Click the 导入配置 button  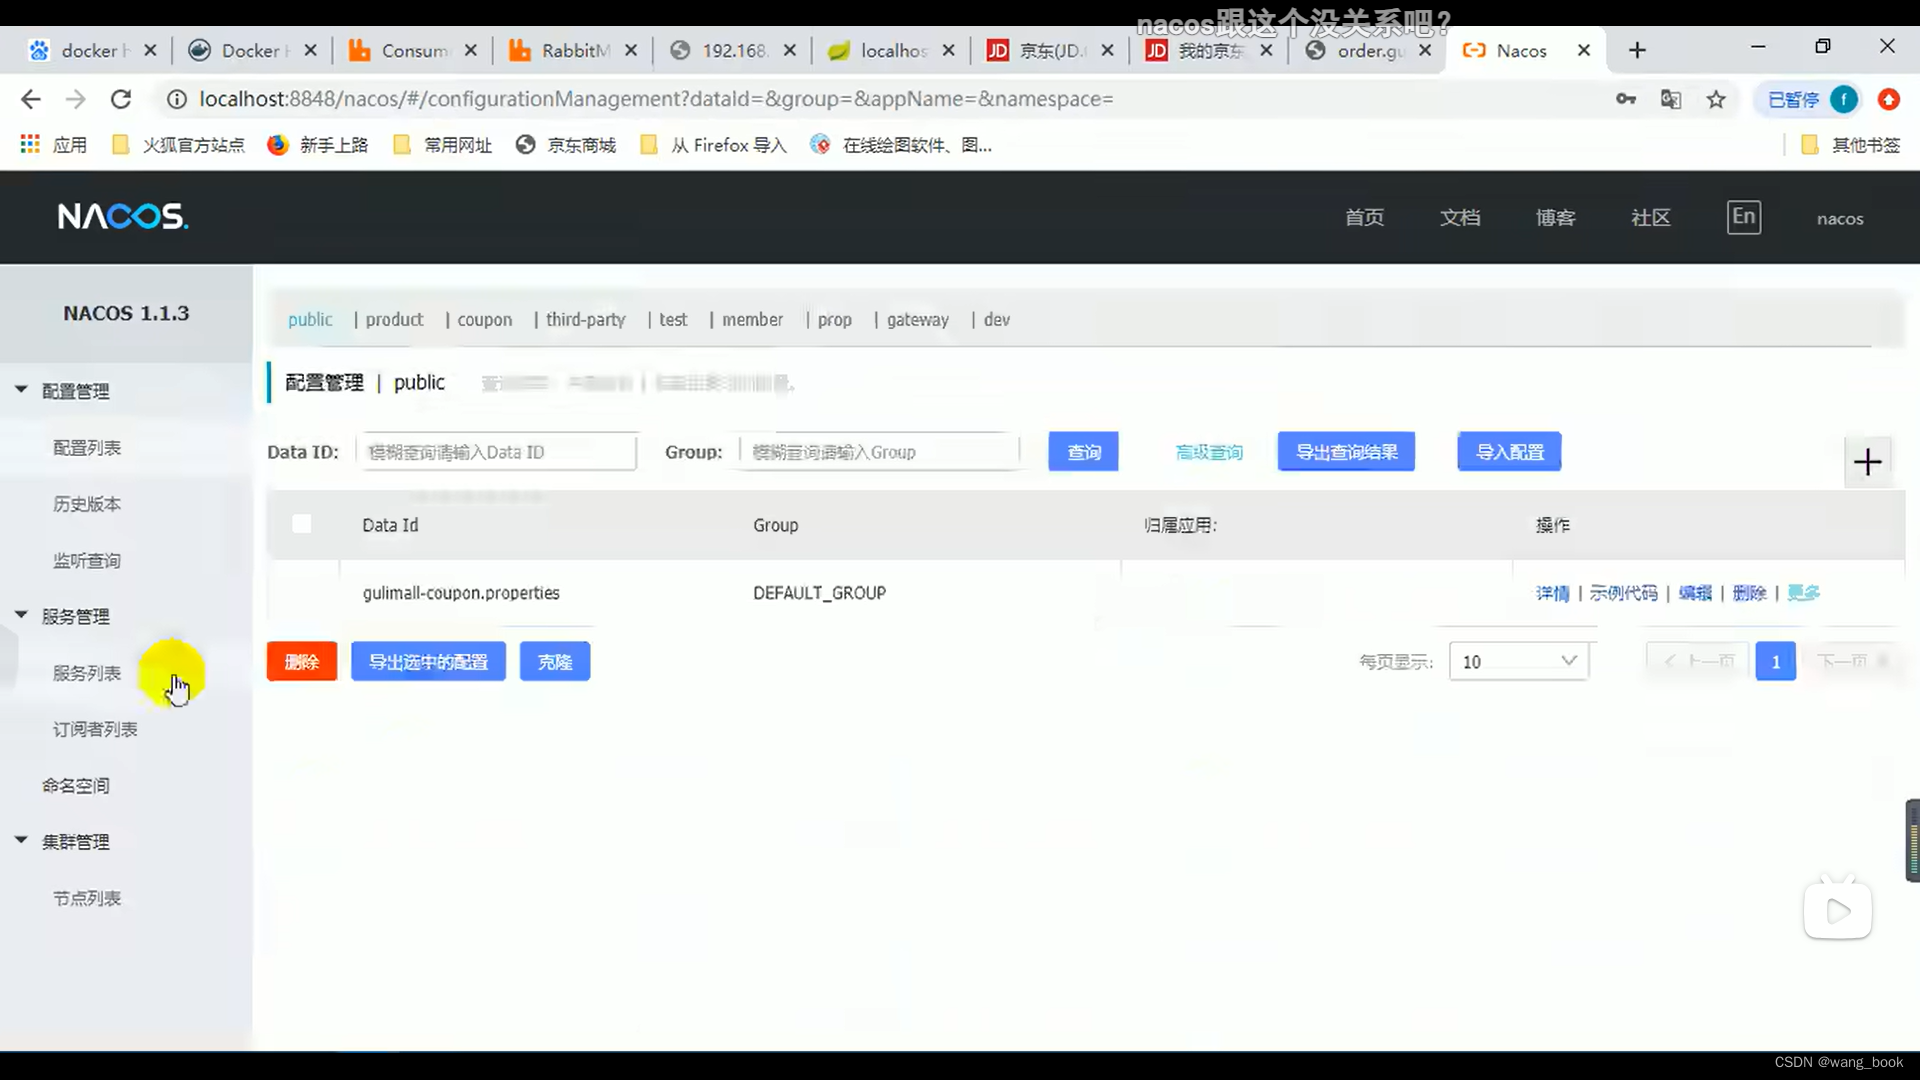[1509, 452]
